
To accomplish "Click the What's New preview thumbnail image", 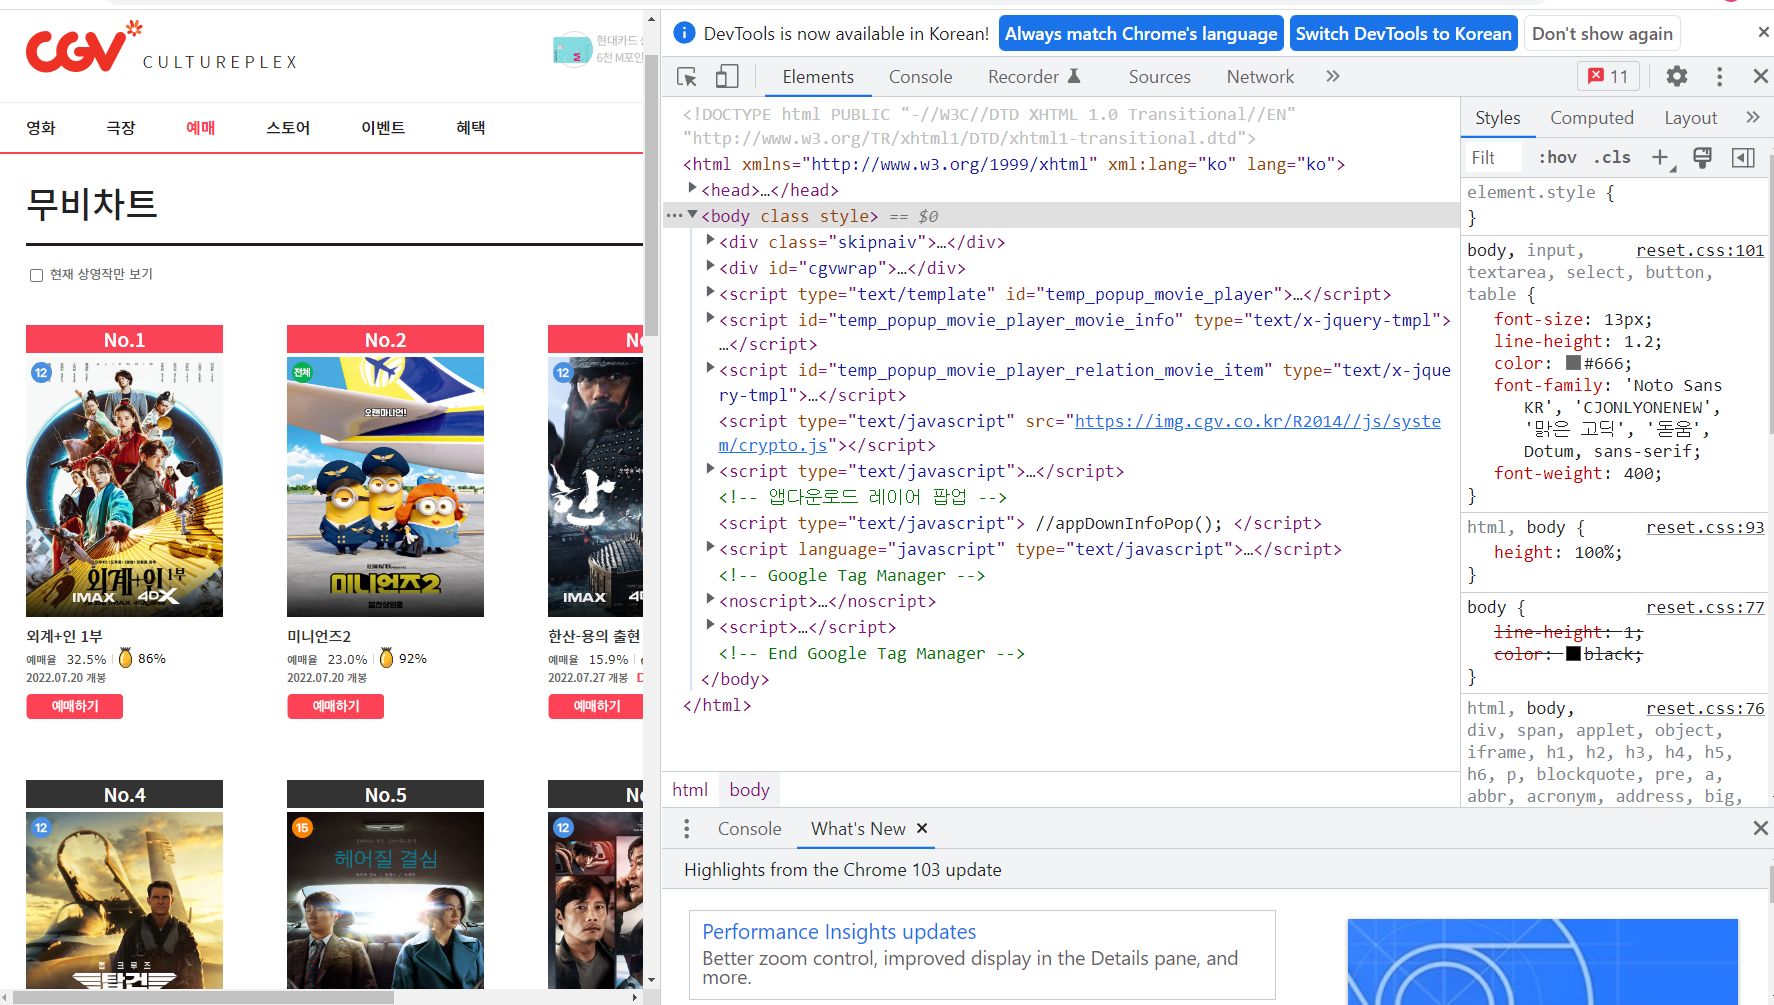I will [1542, 961].
